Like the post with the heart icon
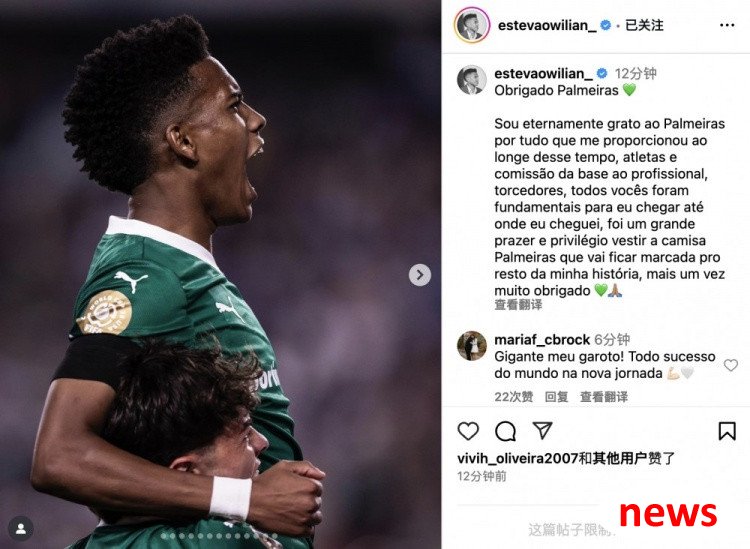Viewport: 750px width, 549px height. [x=468, y=431]
